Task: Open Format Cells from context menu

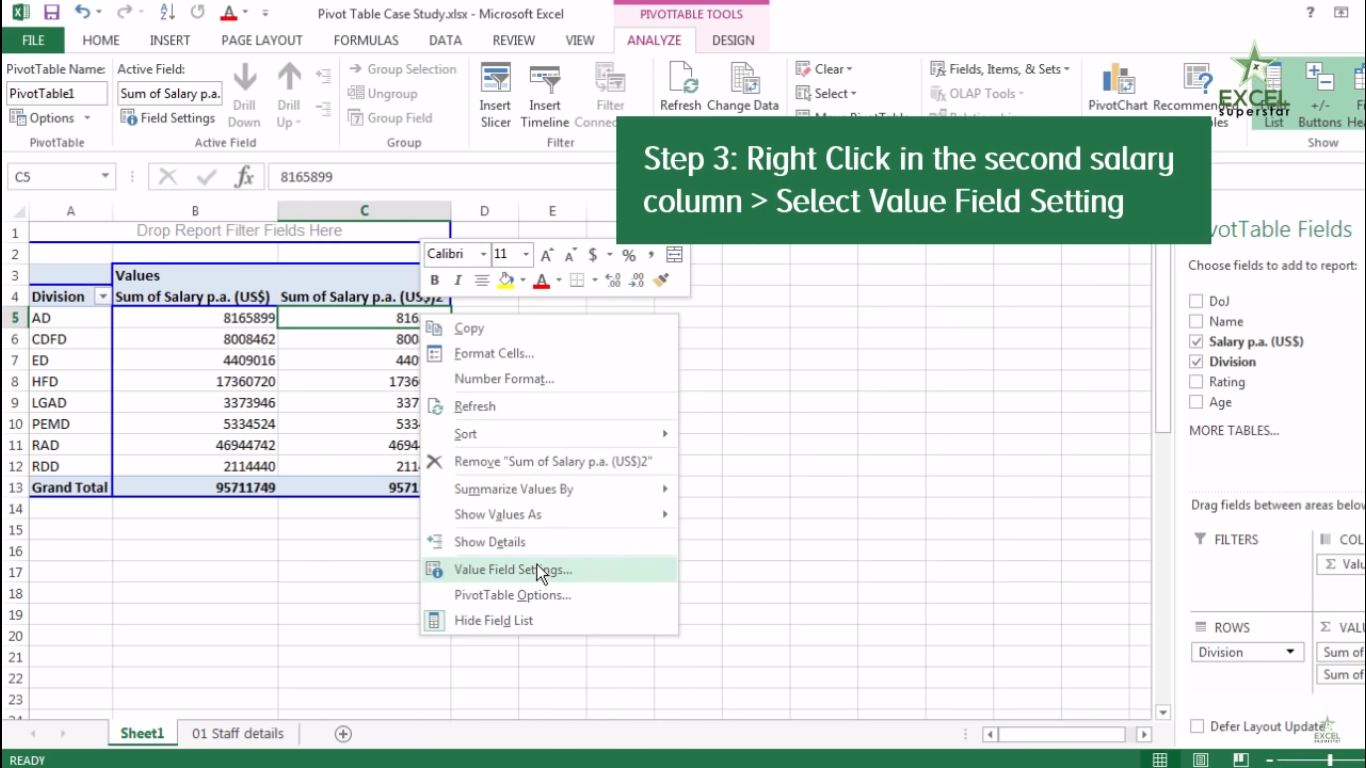Action: click(549, 353)
